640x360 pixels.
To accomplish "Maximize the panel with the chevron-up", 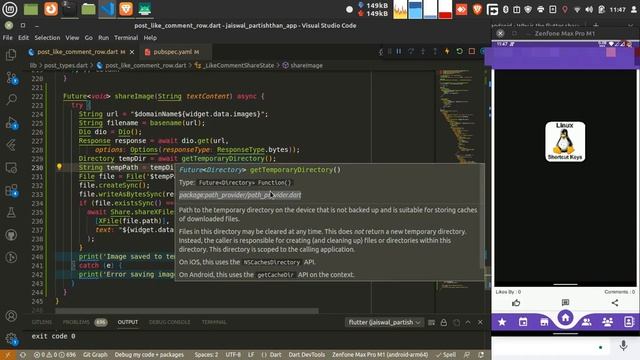I will pyautogui.click(x=468, y=322).
